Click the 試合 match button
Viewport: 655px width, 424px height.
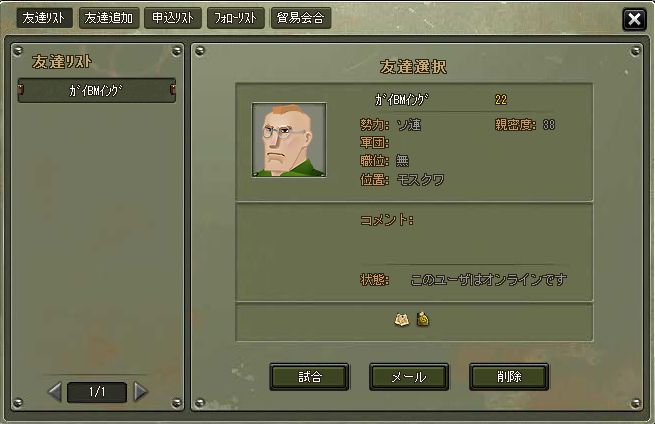coord(309,377)
